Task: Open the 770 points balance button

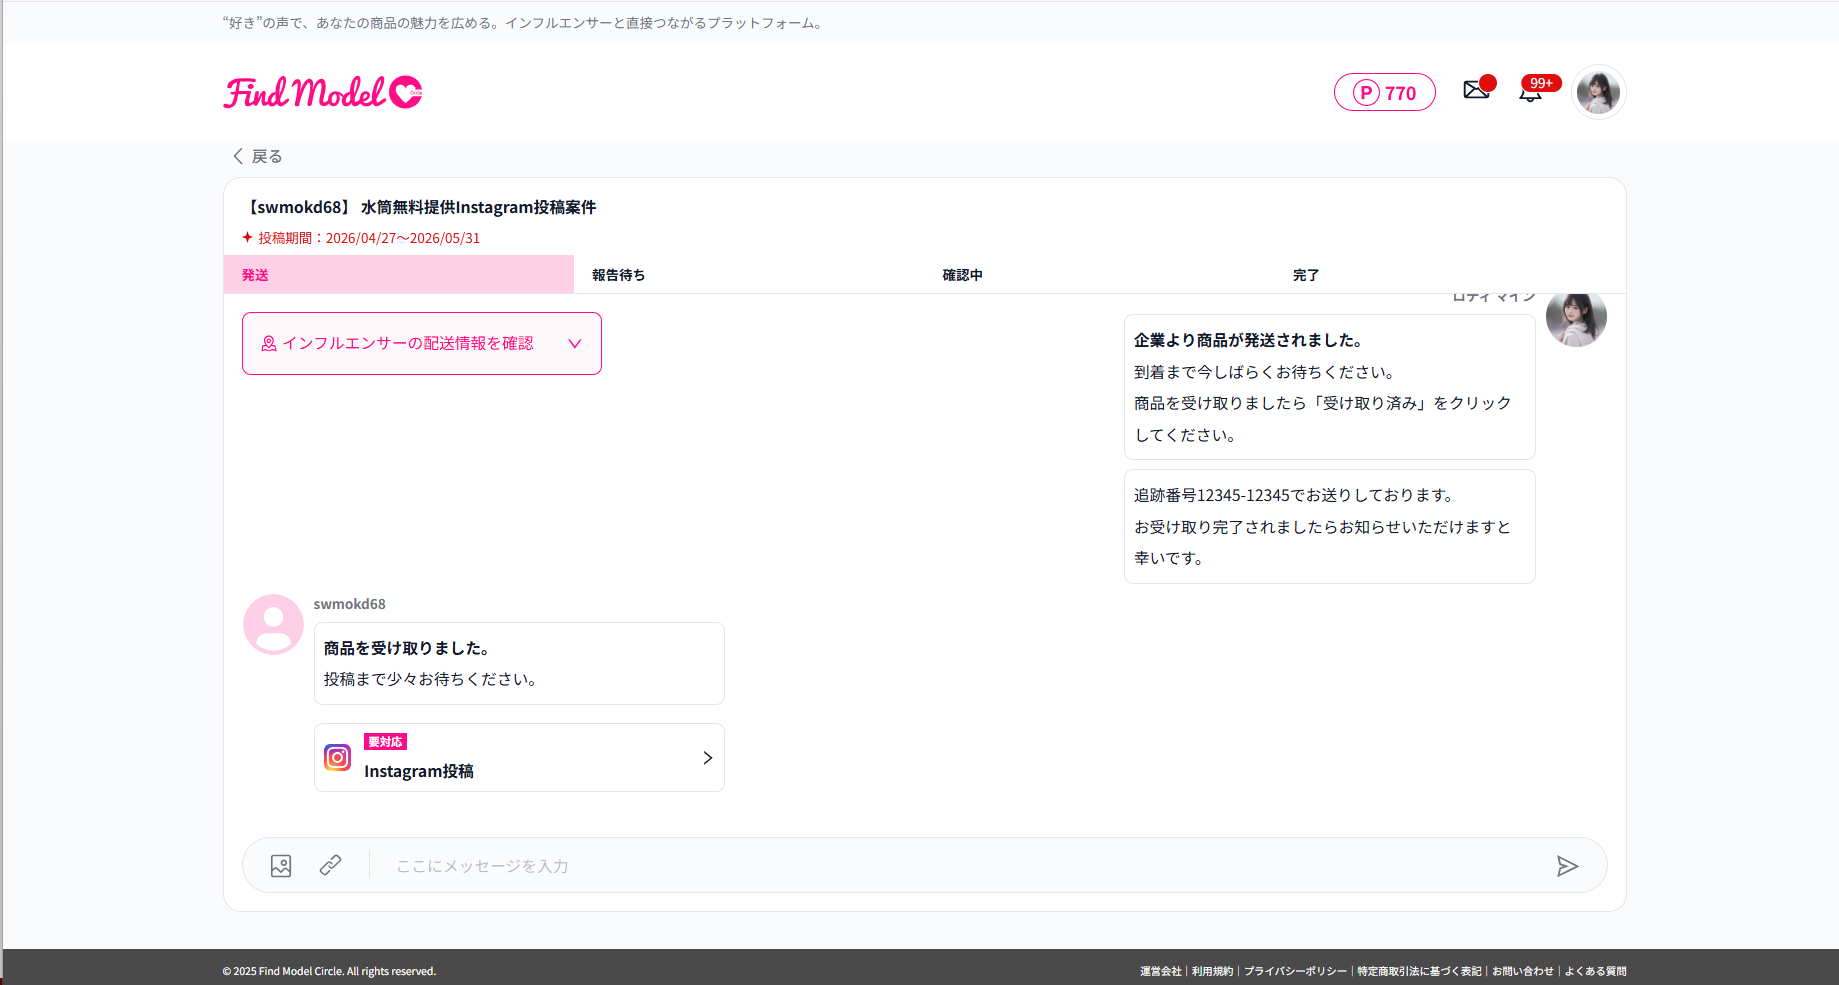Action: (1384, 92)
